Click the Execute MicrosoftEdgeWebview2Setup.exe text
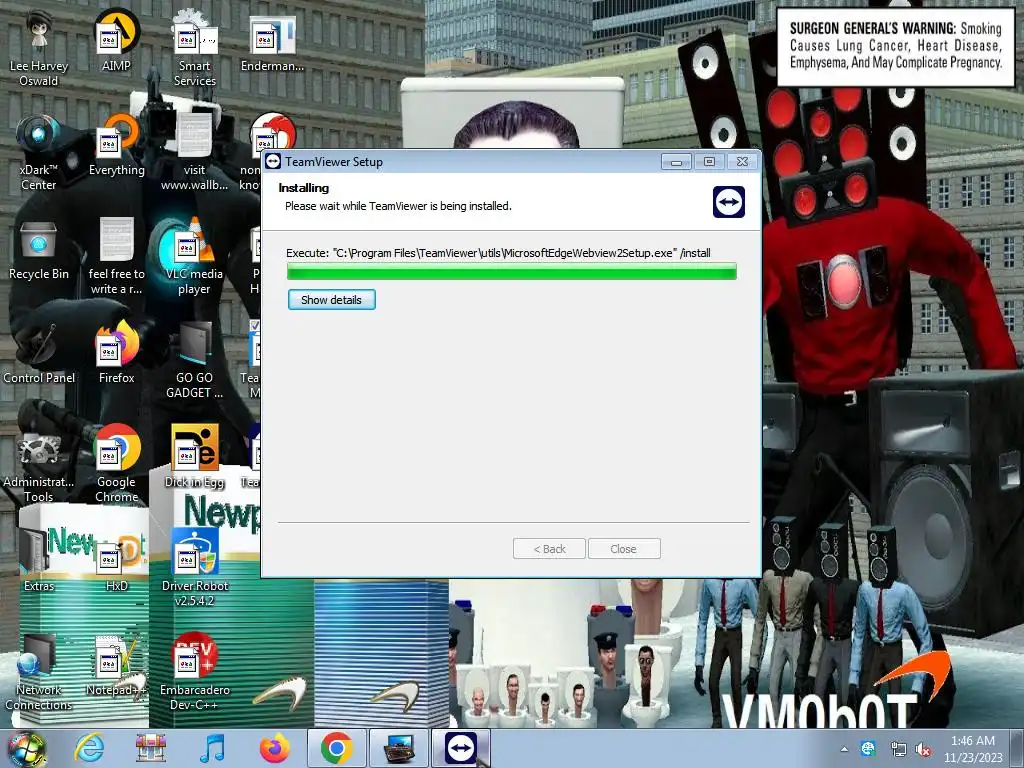 tap(498, 253)
